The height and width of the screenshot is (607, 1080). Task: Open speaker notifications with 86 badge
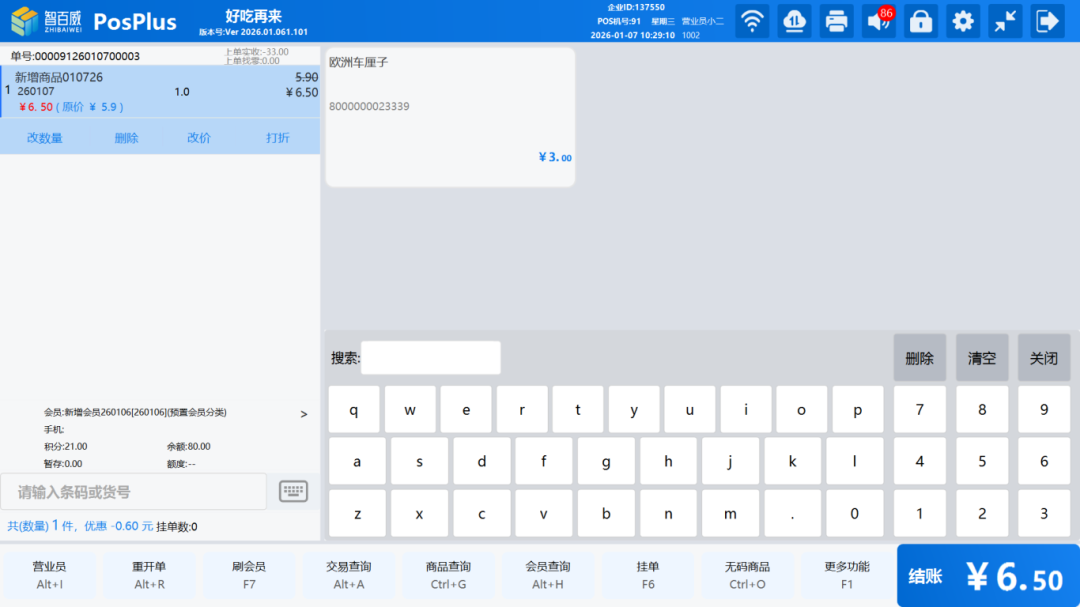(x=879, y=21)
